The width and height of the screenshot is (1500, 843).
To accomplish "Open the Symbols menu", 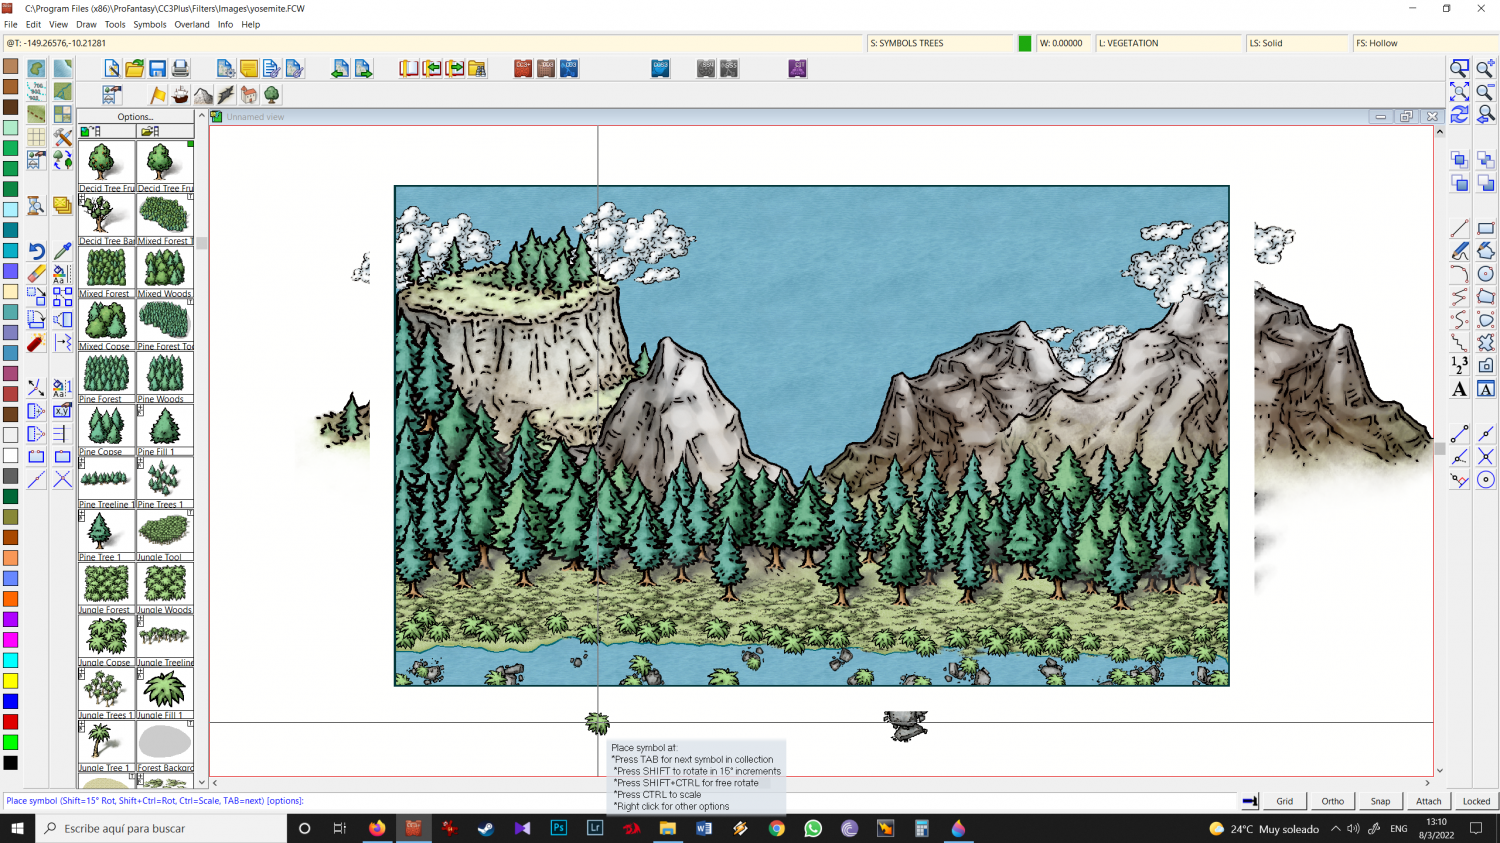I will (150, 24).
